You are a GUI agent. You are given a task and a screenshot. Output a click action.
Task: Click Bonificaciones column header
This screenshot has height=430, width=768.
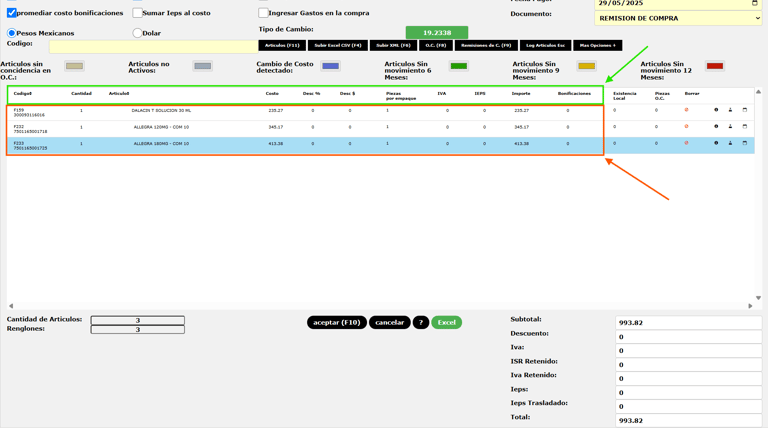coord(574,93)
